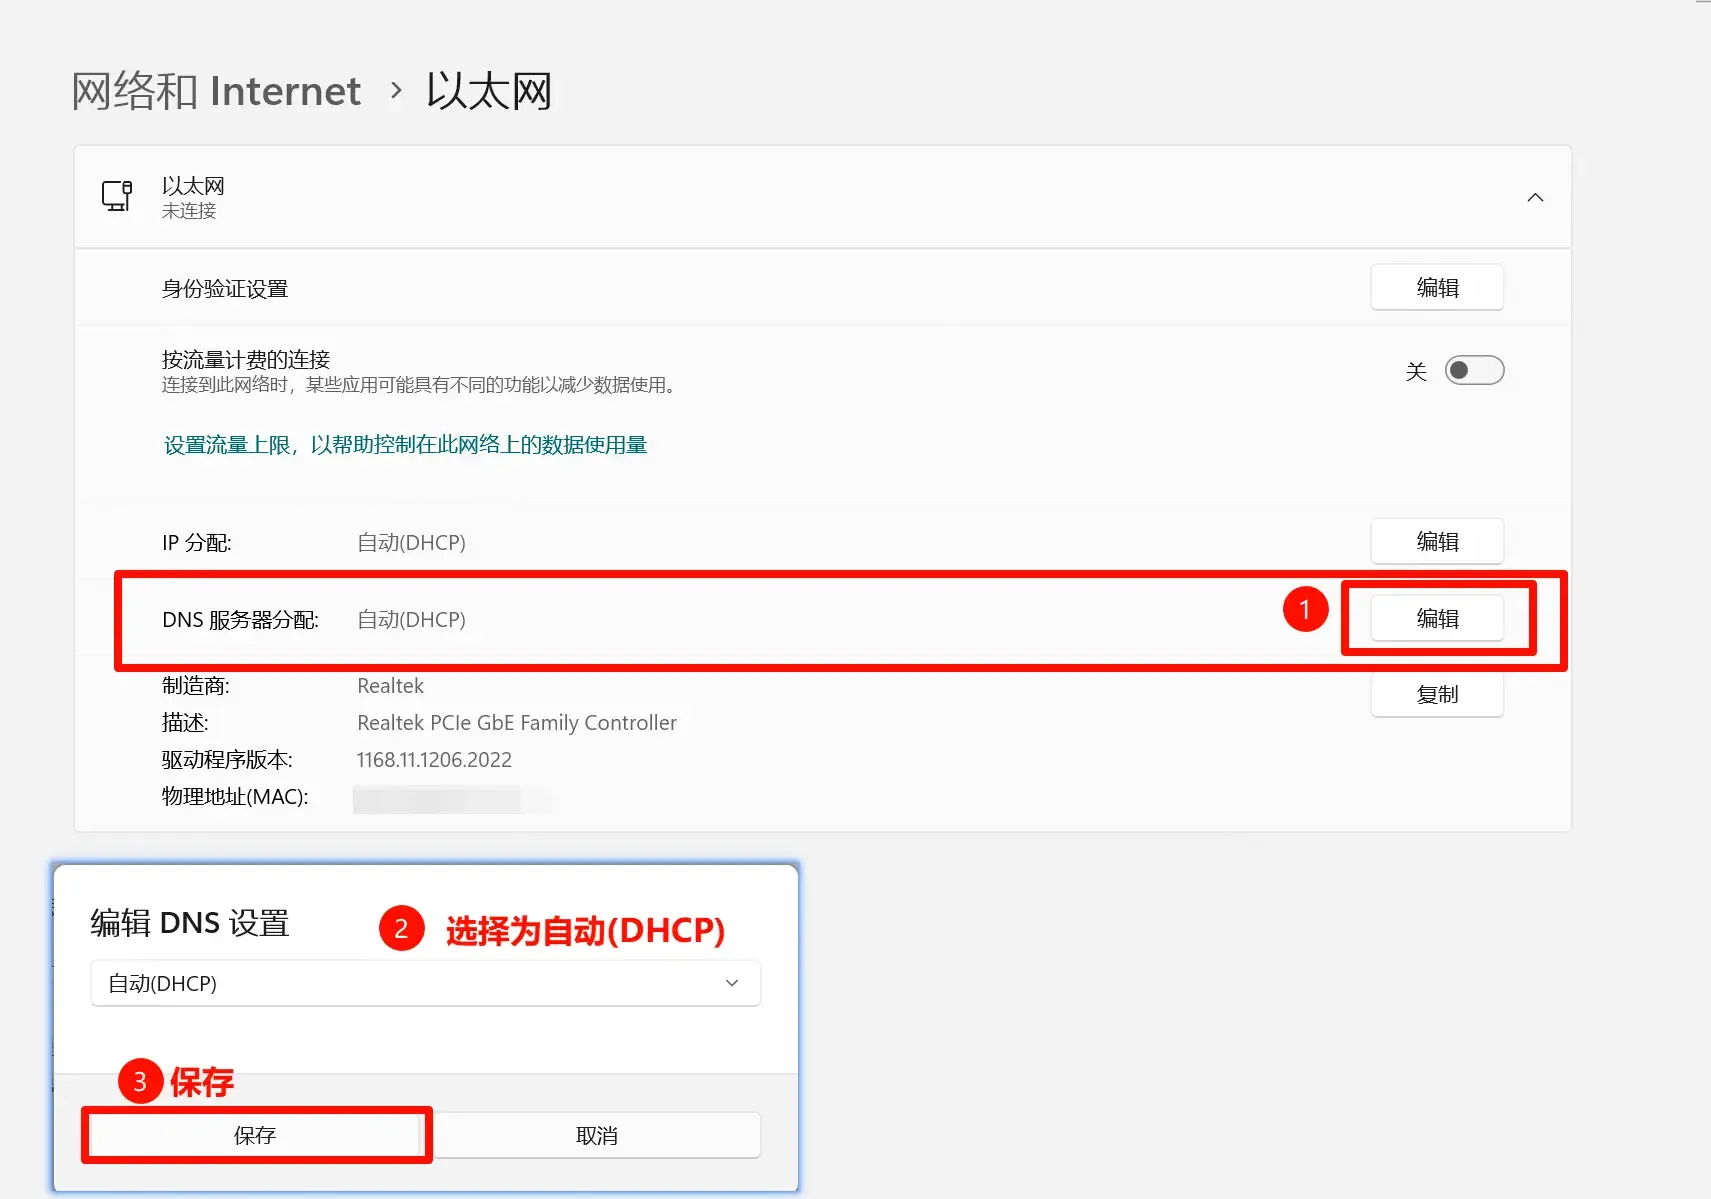1711x1199 pixels.
Task: Click the dropdown chevron arrow
Action: click(732, 983)
